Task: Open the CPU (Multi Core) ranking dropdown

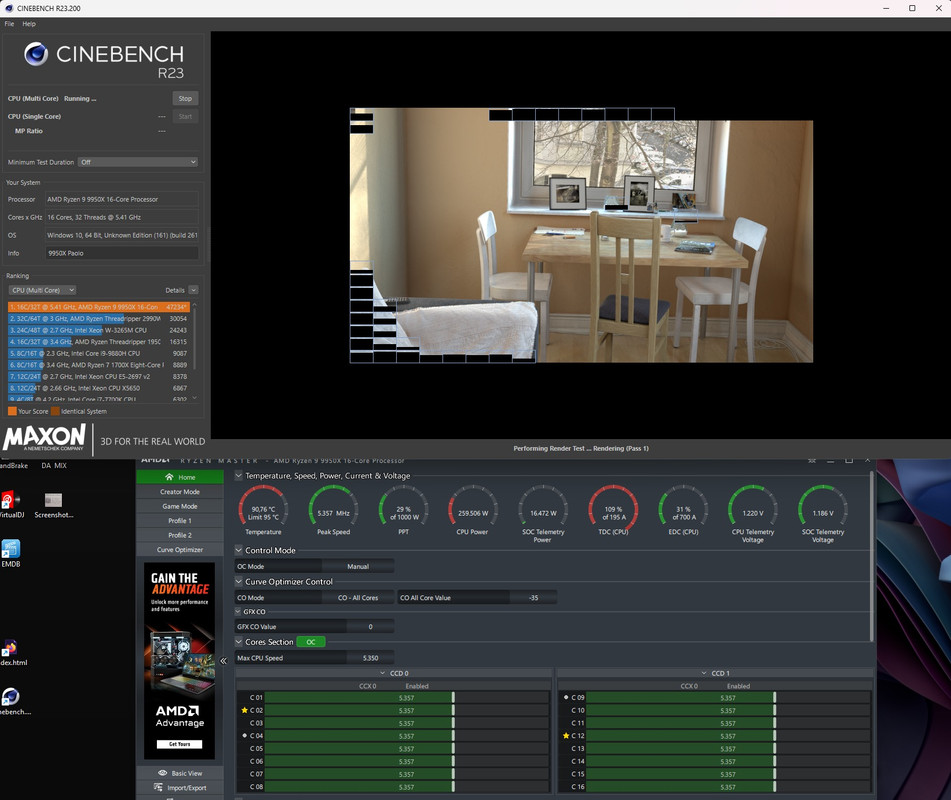Action: coord(42,290)
